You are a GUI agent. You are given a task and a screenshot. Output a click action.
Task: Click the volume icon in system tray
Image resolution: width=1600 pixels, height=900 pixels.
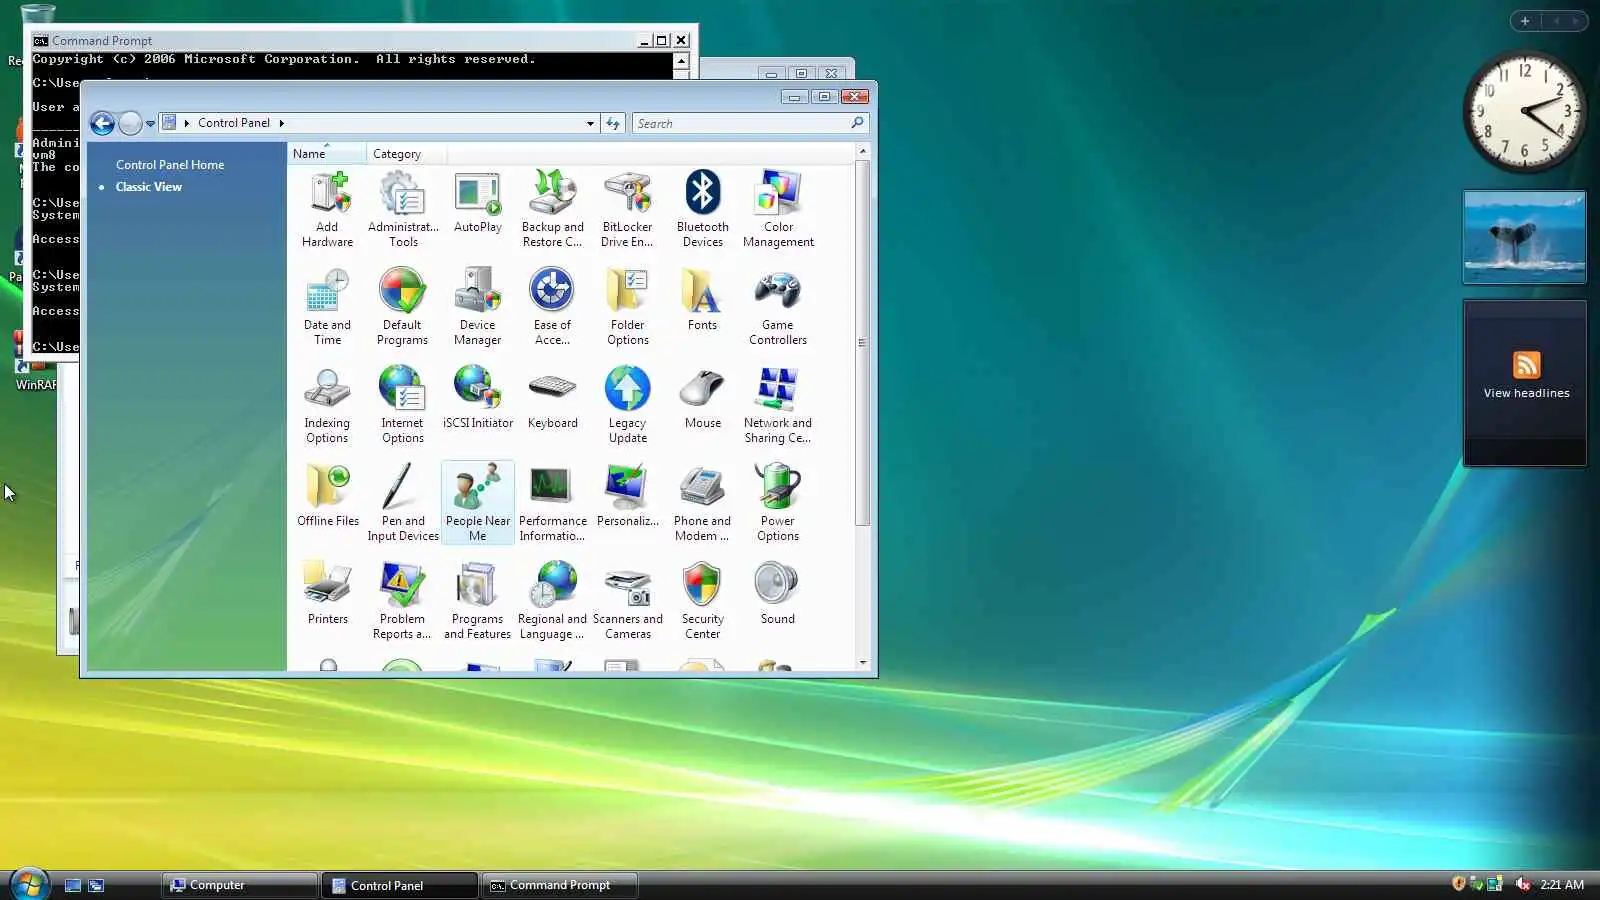[1523, 884]
